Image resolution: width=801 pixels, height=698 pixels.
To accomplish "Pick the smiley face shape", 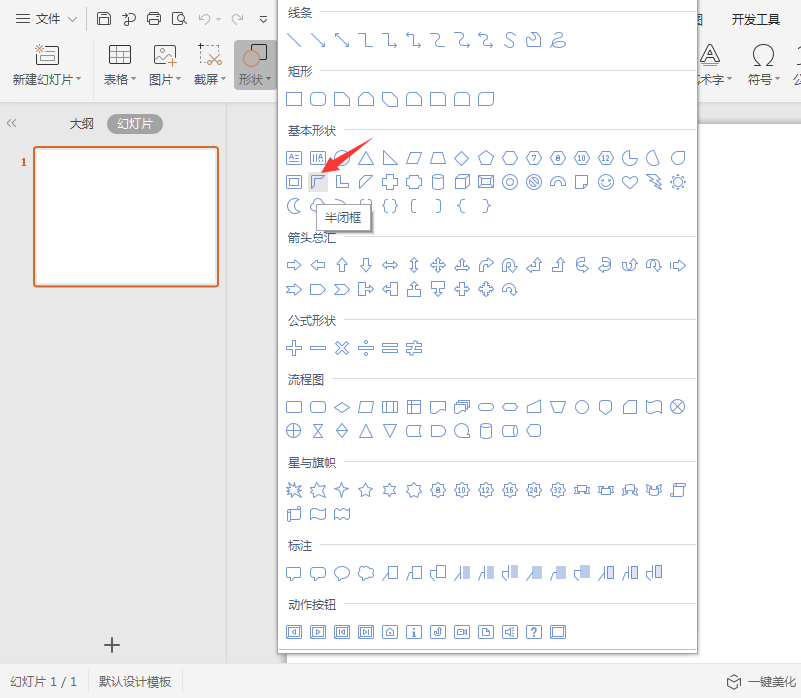I will click(606, 182).
